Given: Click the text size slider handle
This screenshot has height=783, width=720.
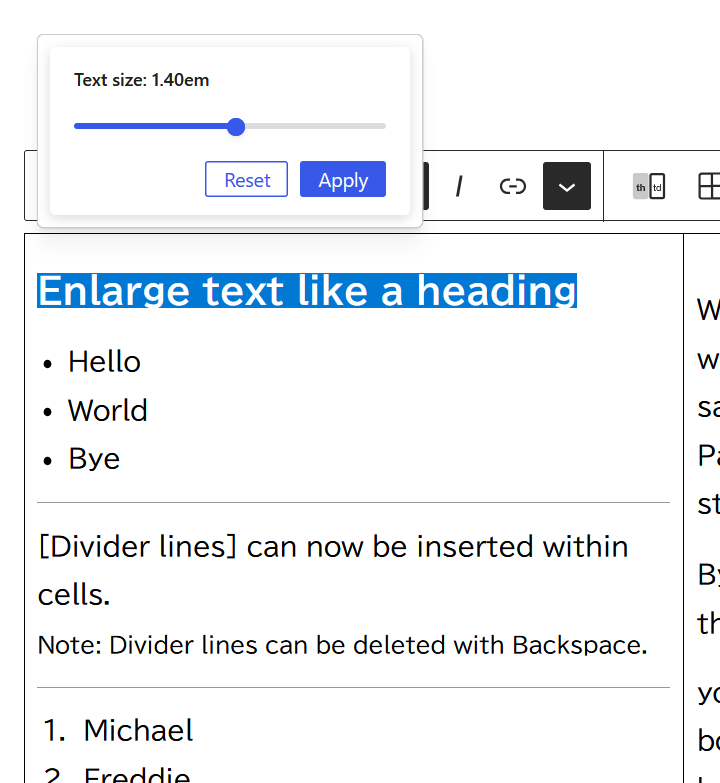Looking at the screenshot, I should [236, 127].
